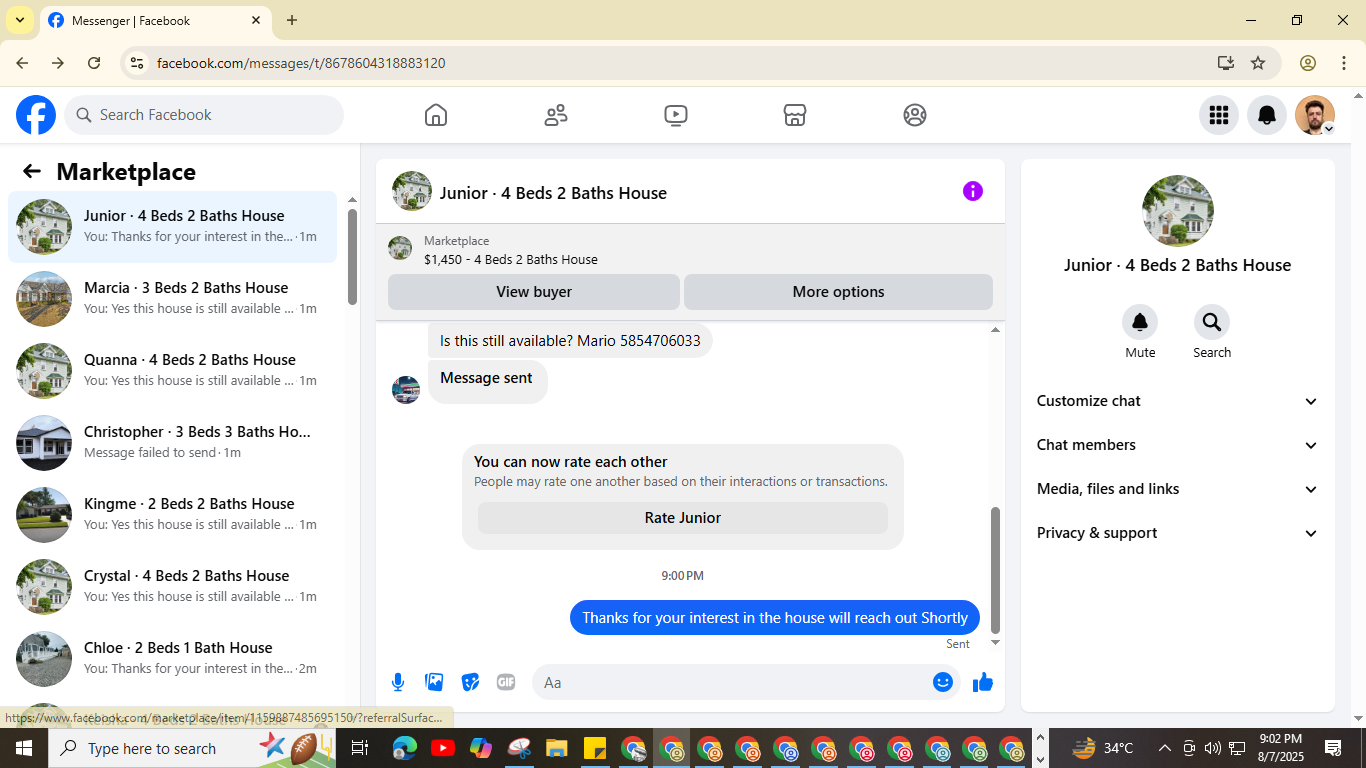Click the chat messages scrollbar
The image size is (1366, 768).
coord(995,570)
